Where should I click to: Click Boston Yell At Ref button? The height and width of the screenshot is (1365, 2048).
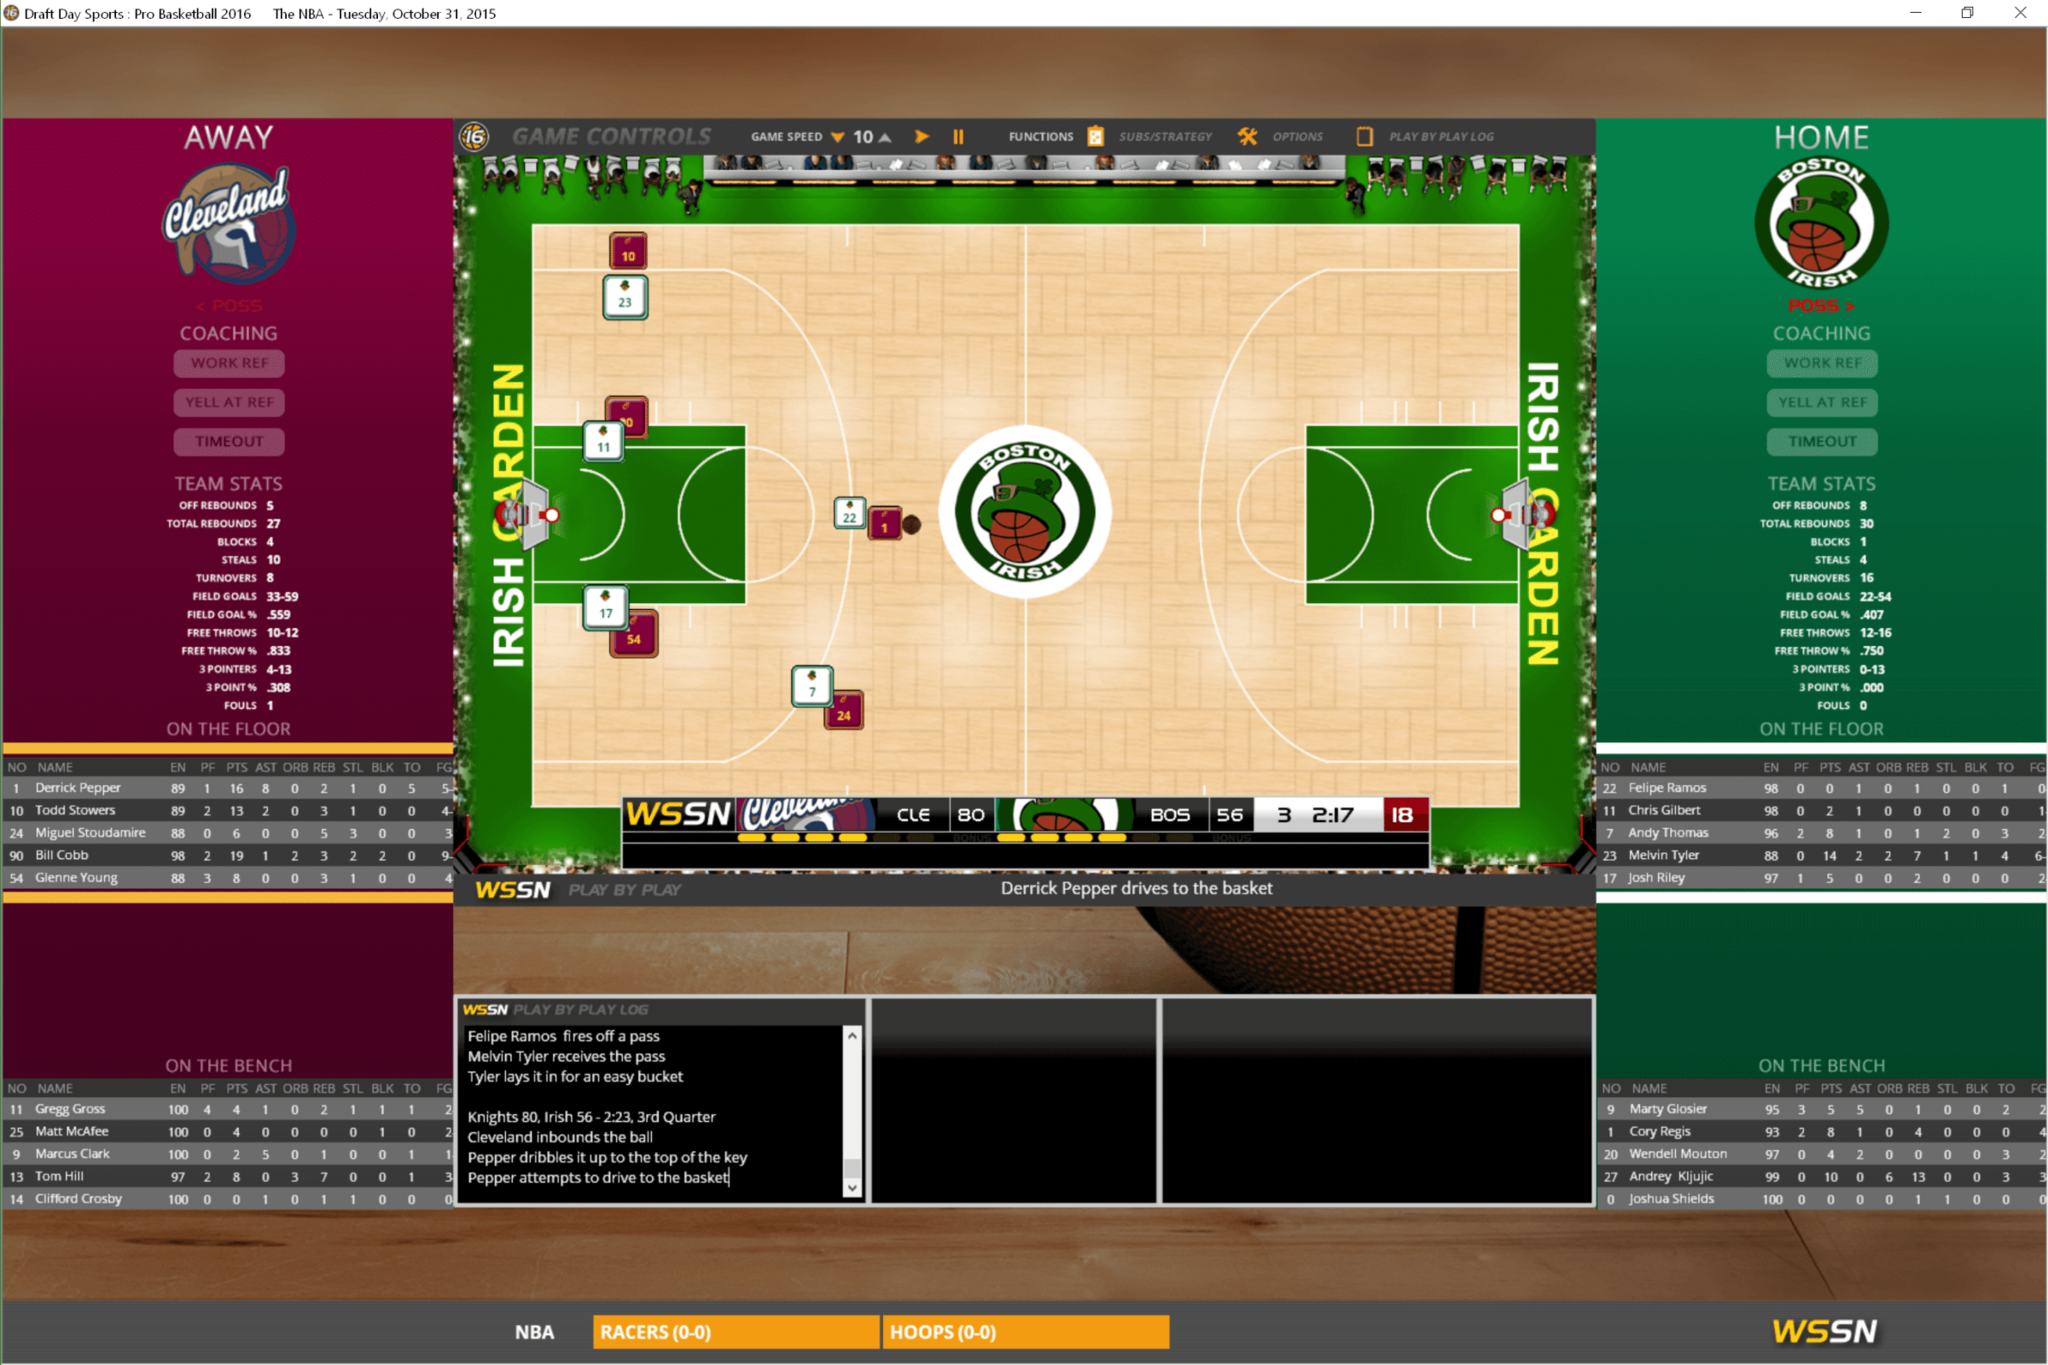coord(1822,402)
